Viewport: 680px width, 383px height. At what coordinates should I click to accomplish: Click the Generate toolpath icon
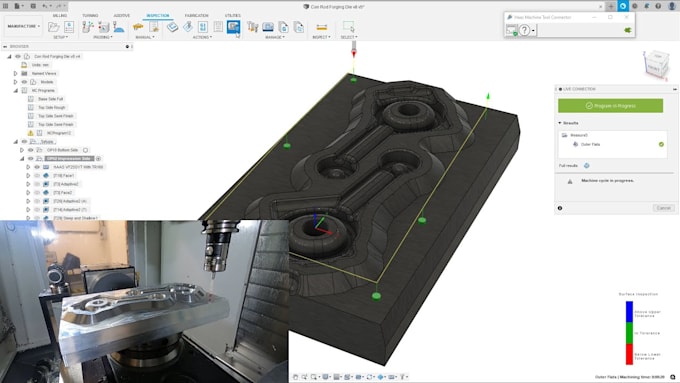[x=173, y=27]
